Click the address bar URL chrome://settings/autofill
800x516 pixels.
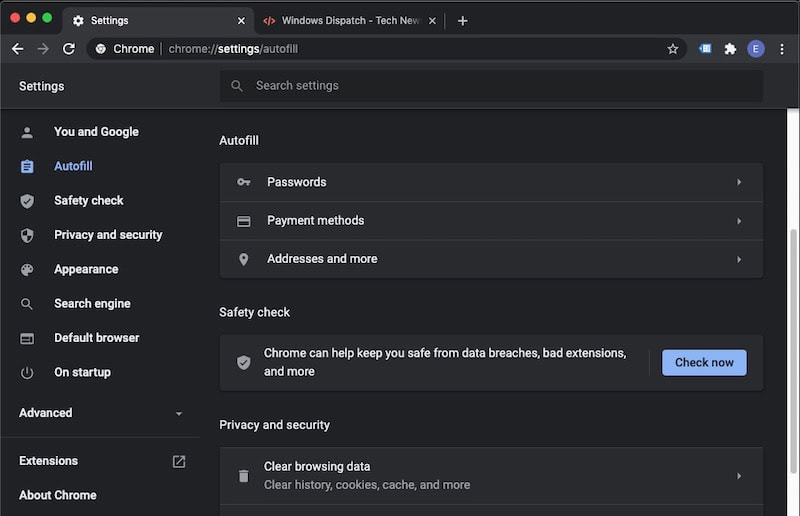(233, 49)
